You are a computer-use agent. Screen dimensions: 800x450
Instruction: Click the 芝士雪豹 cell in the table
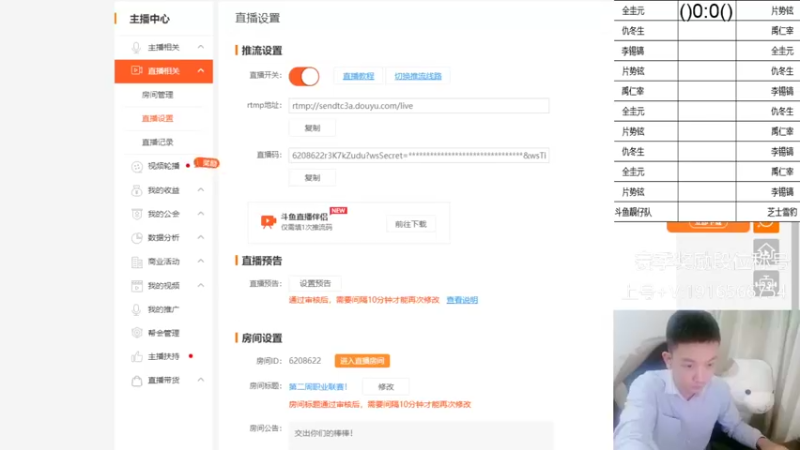point(768,212)
